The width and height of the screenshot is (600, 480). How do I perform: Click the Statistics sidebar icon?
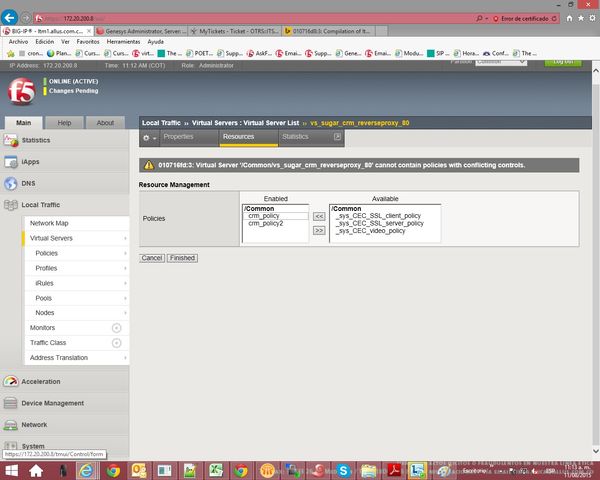tap(11, 140)
